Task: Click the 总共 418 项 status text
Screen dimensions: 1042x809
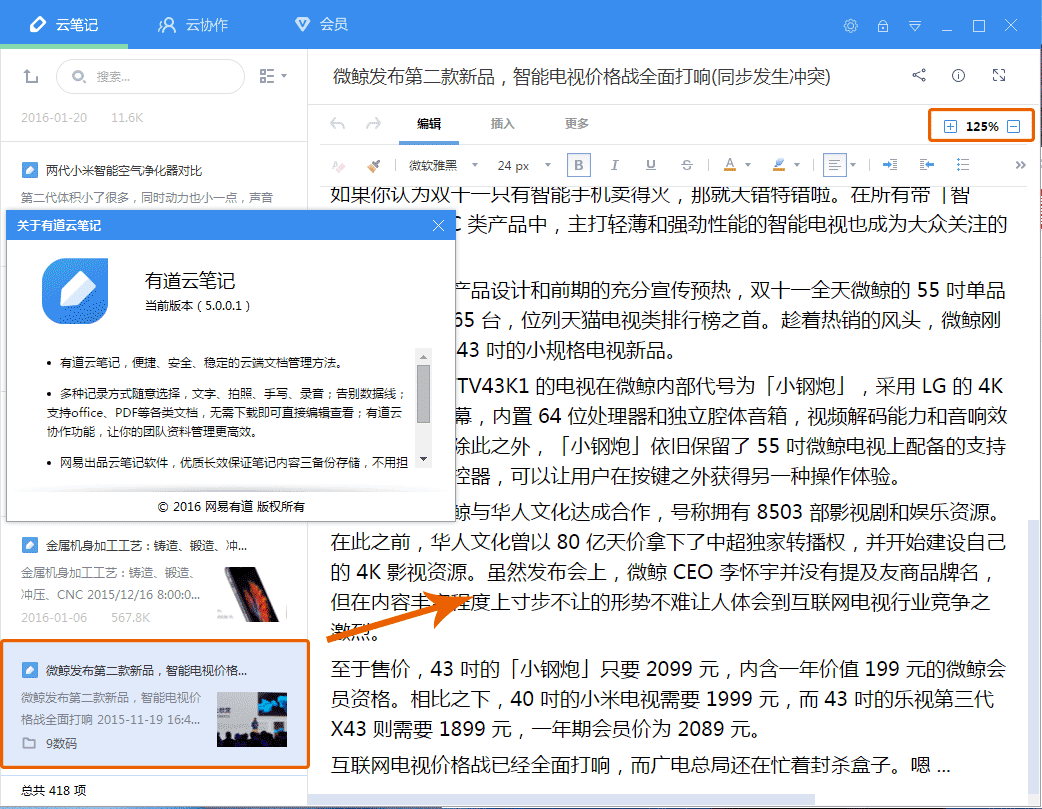Action: tap(54, 790)
